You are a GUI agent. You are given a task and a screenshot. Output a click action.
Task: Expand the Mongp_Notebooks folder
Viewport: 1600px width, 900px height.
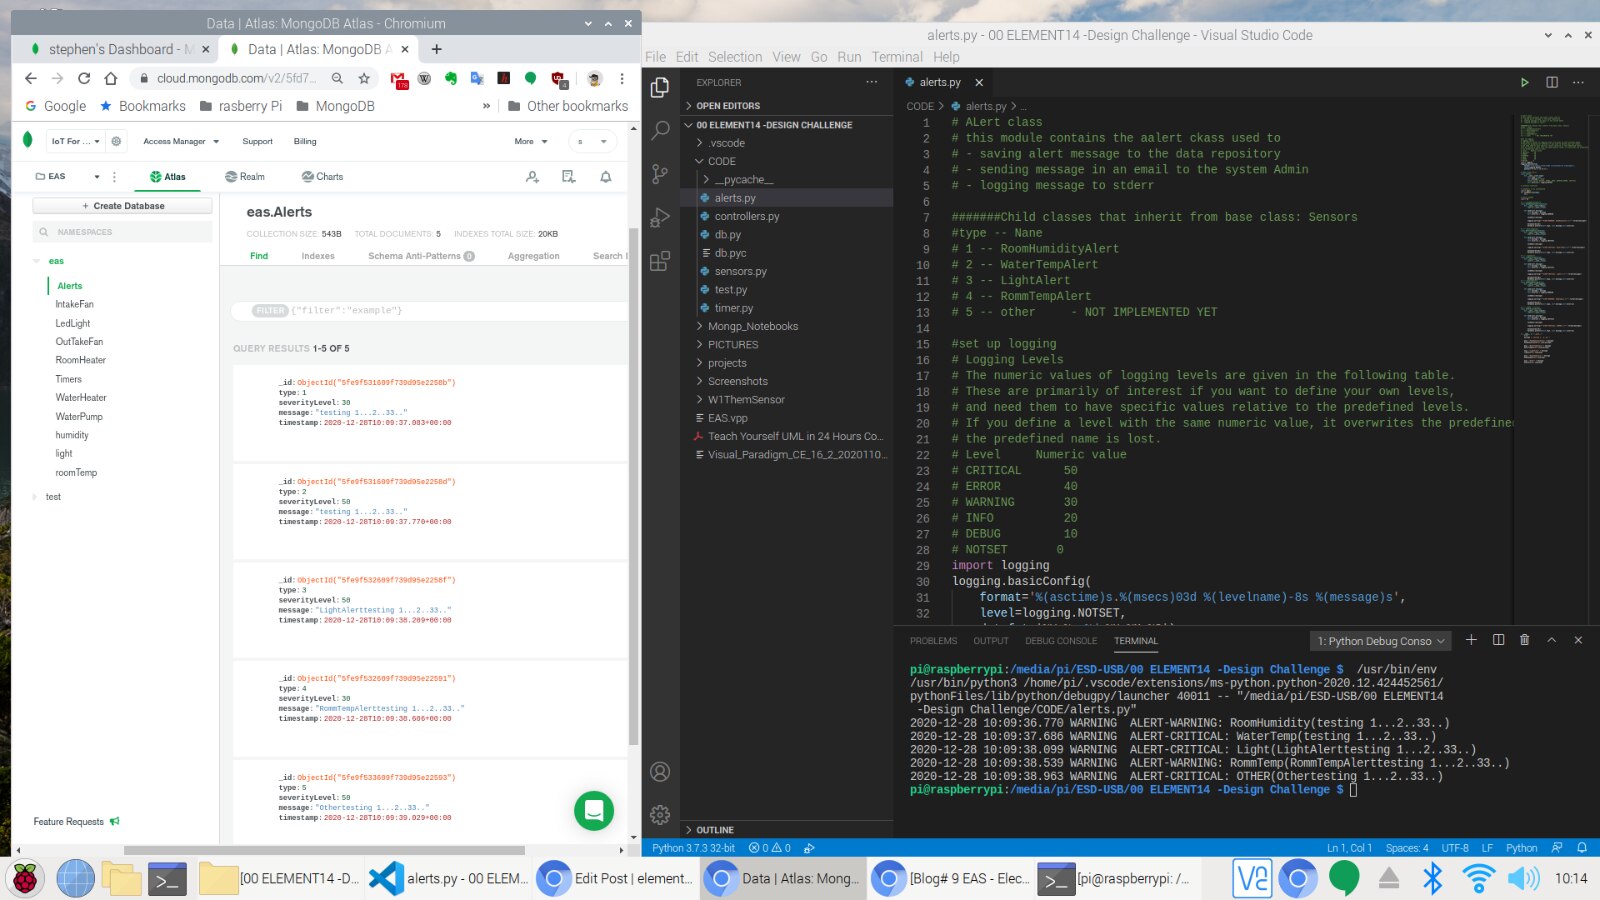752,326
